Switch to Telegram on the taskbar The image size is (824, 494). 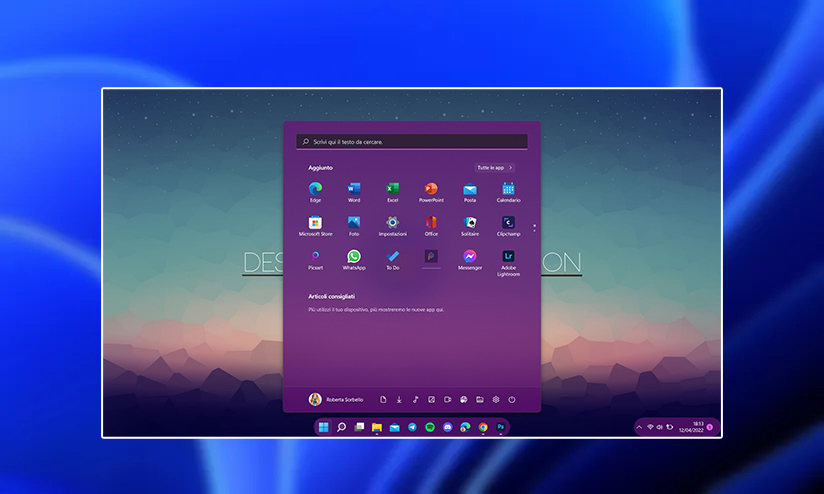click(x=413, y=427)
